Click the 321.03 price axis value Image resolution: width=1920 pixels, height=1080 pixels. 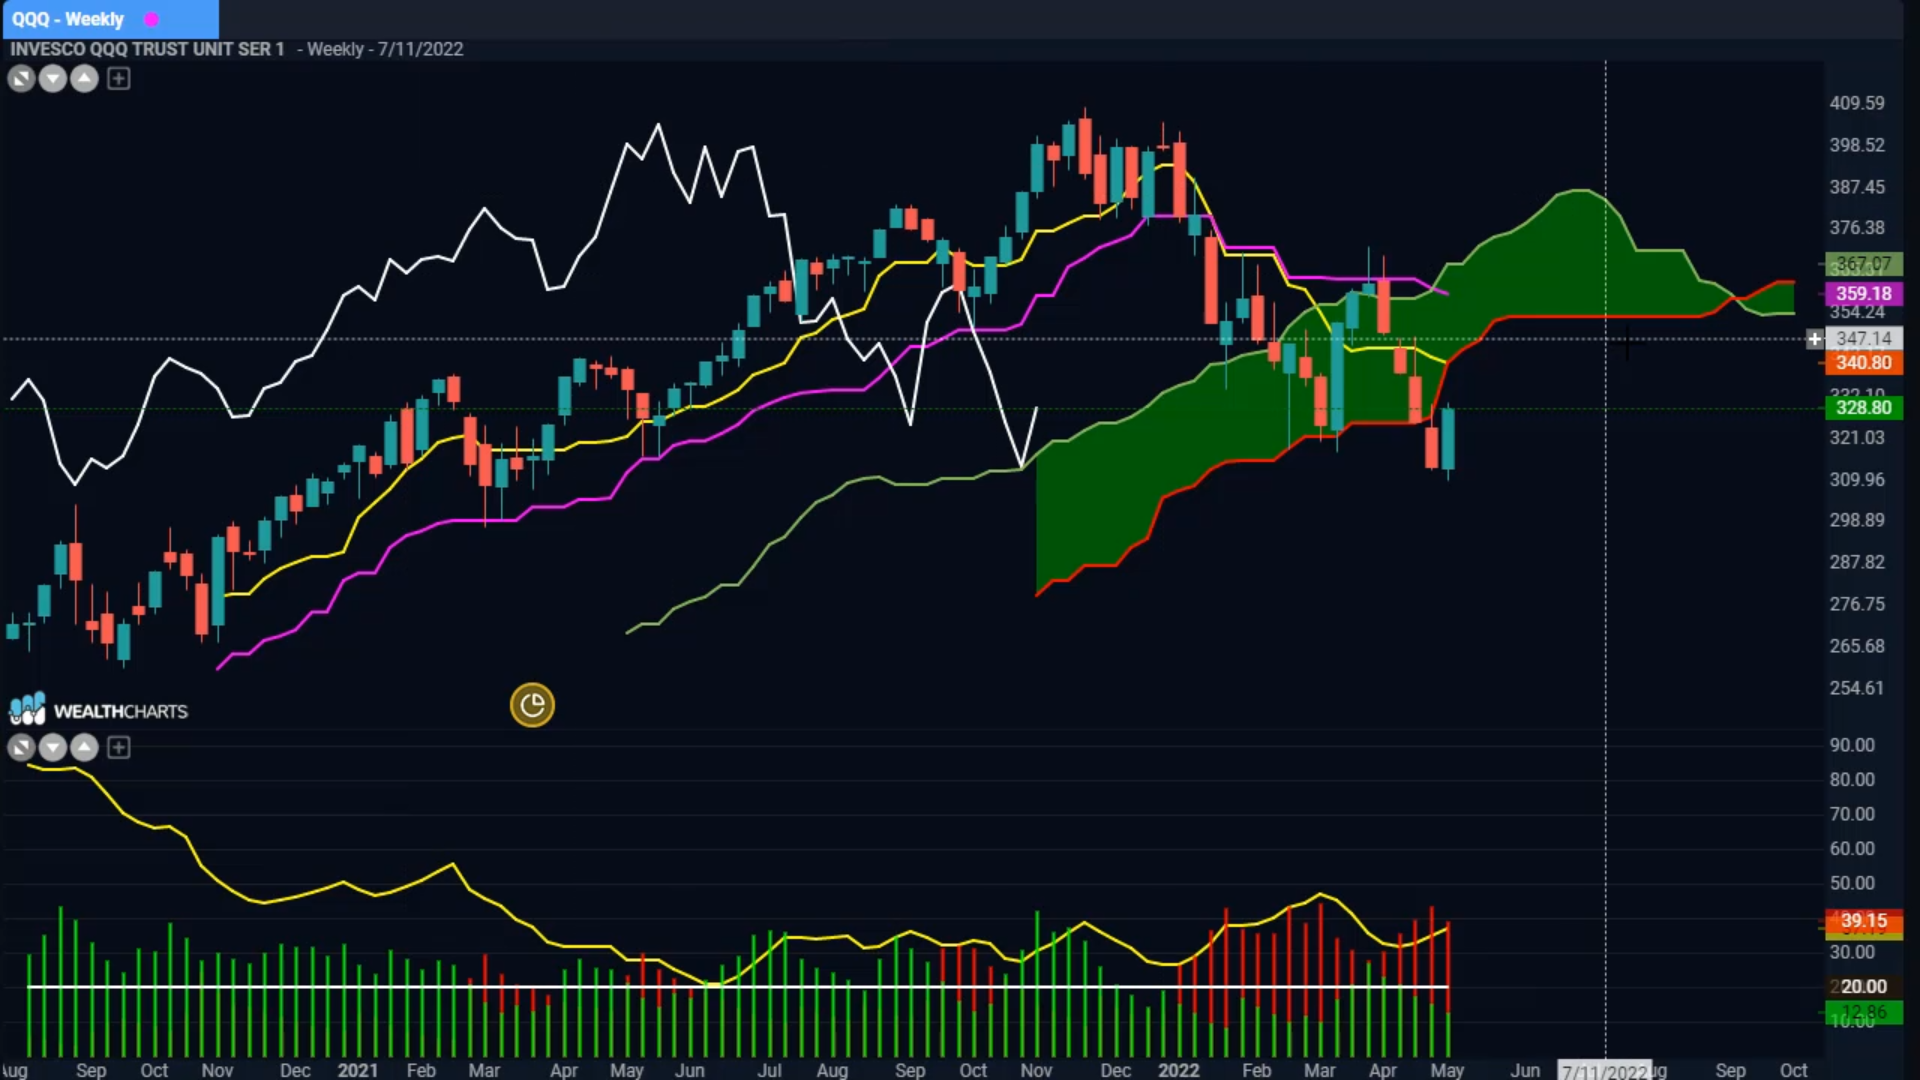click(1857, 438)
